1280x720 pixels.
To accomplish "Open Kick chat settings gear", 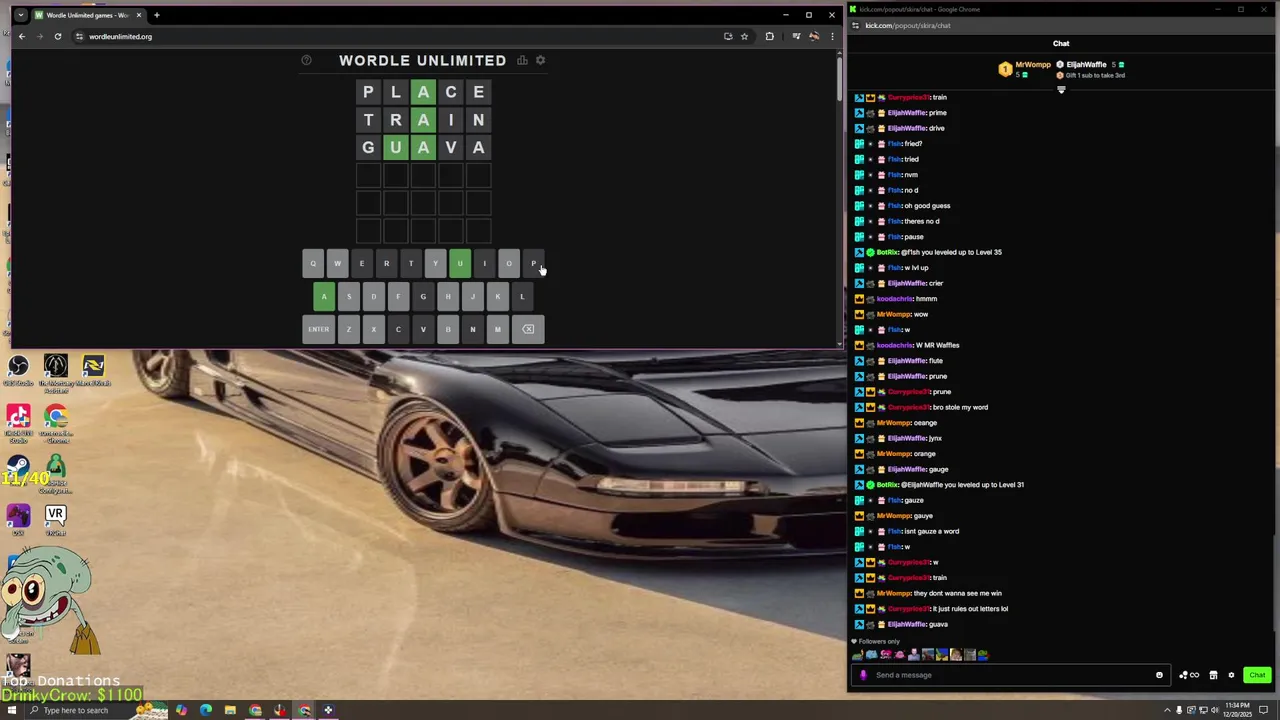I will tap(1231, 675).
